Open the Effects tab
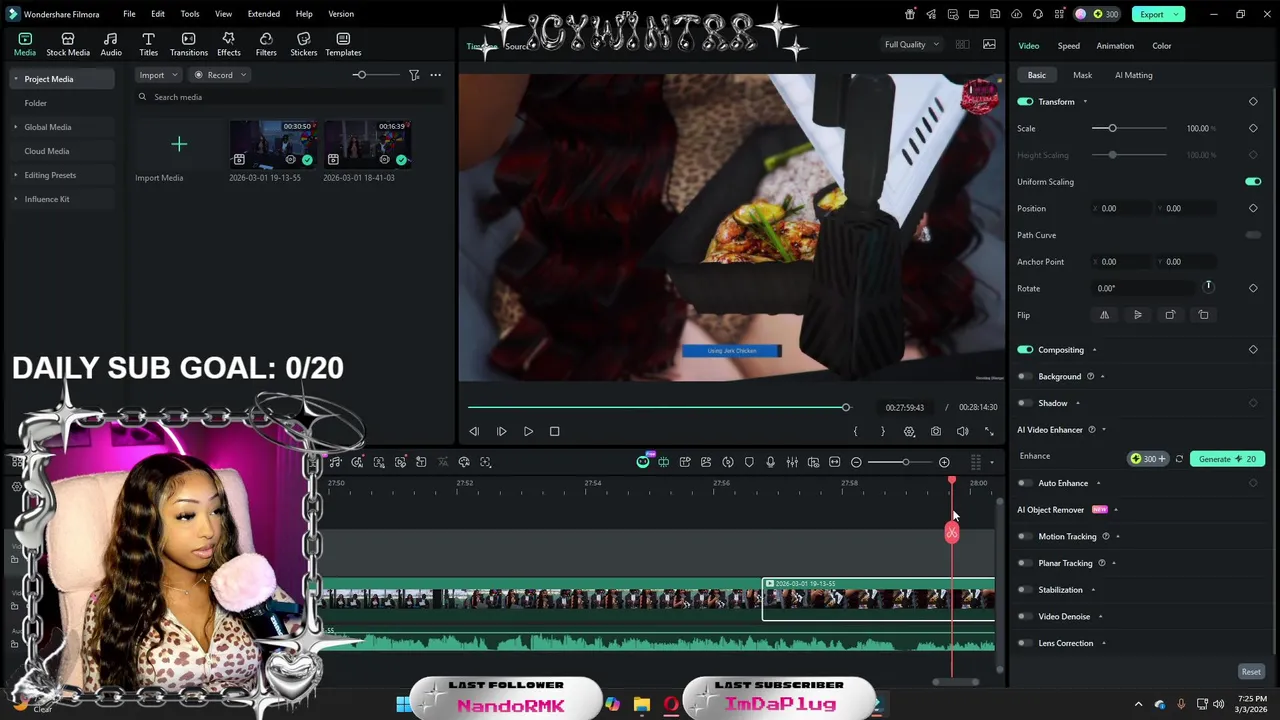Image resolution: width=1280 pixels, height=720 pixels. tap(229, 44)
